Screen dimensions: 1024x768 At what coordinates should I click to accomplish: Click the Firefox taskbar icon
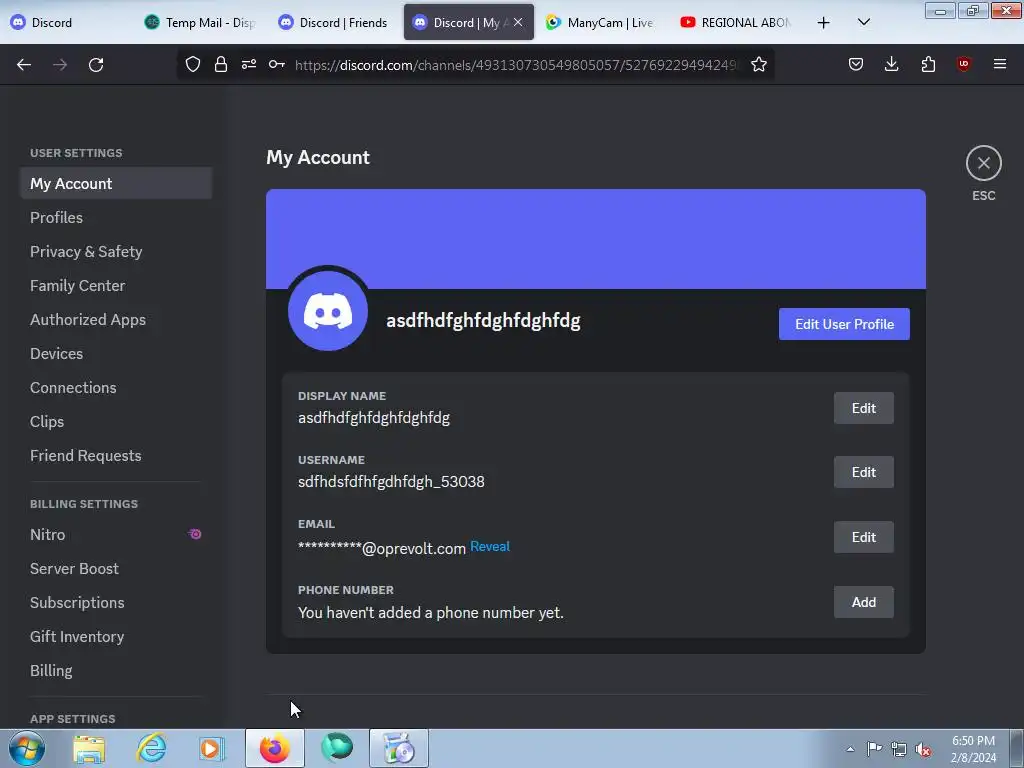click(274, 748)
